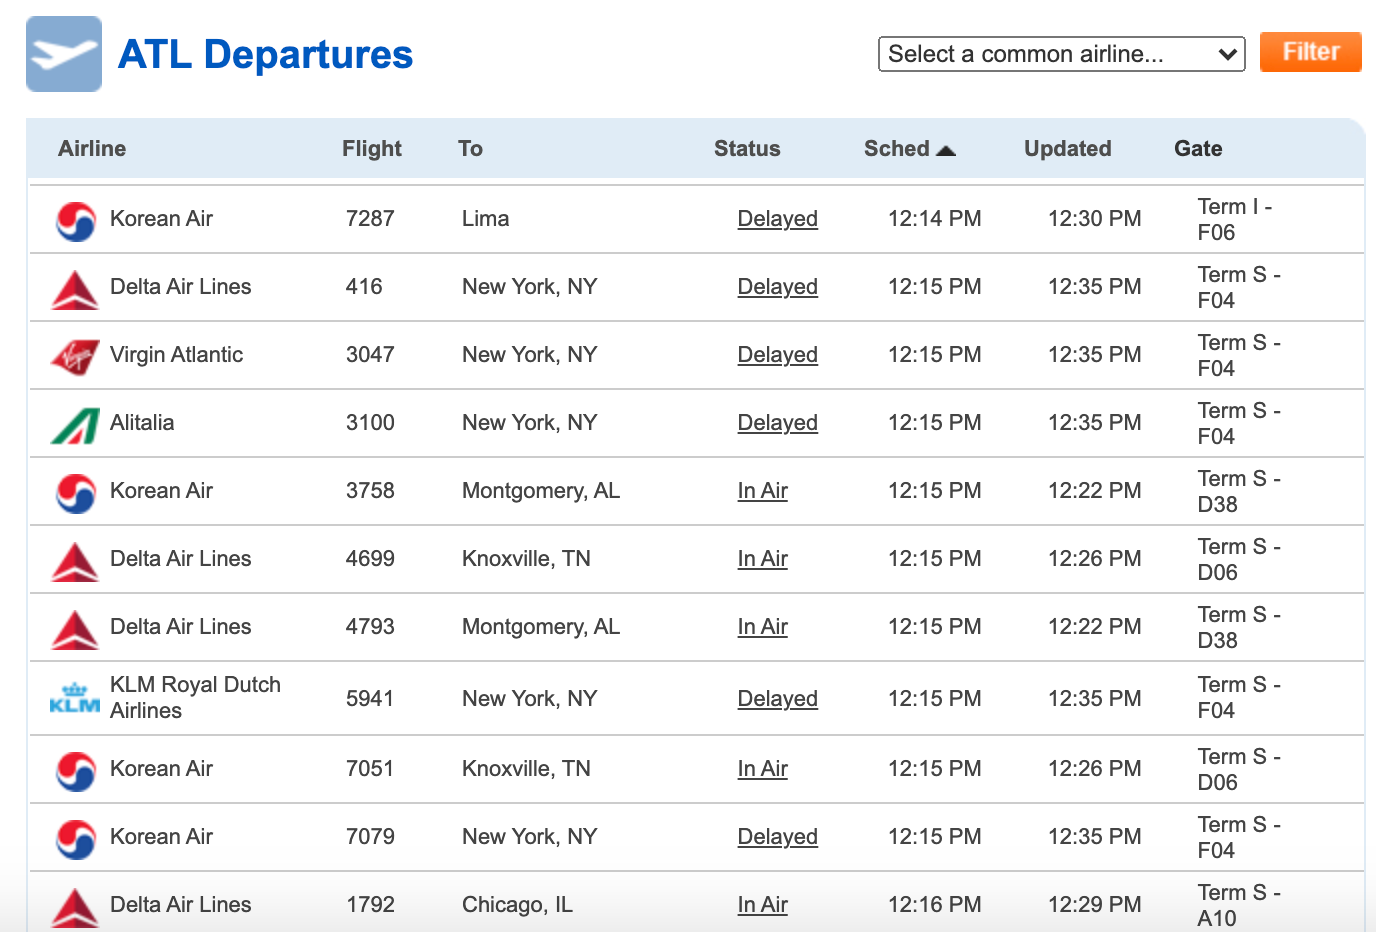
Task: Click the airplane departures icon
Action: click(64, 54)
